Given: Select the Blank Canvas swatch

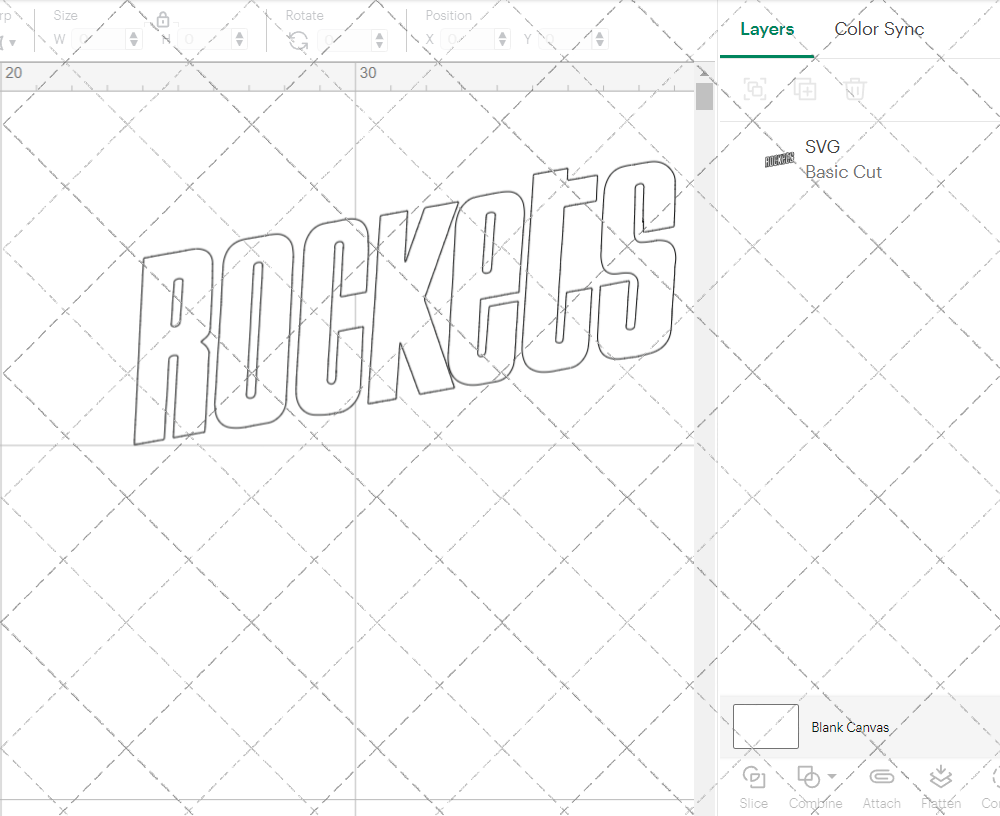Looking at the screenshot, I should point(765,726).
